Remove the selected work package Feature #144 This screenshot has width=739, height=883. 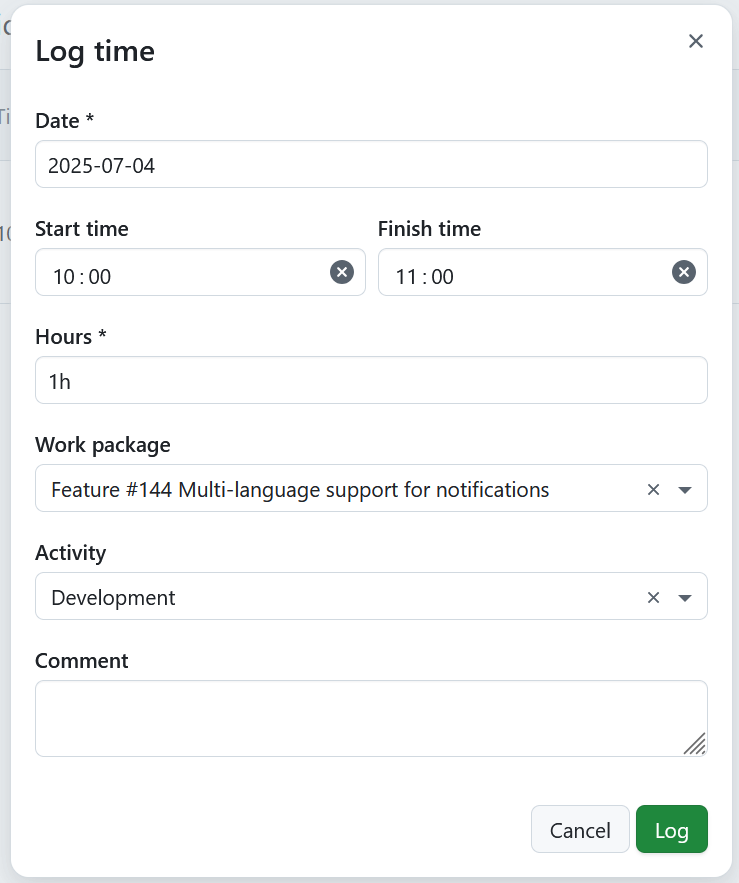(653, 489)
